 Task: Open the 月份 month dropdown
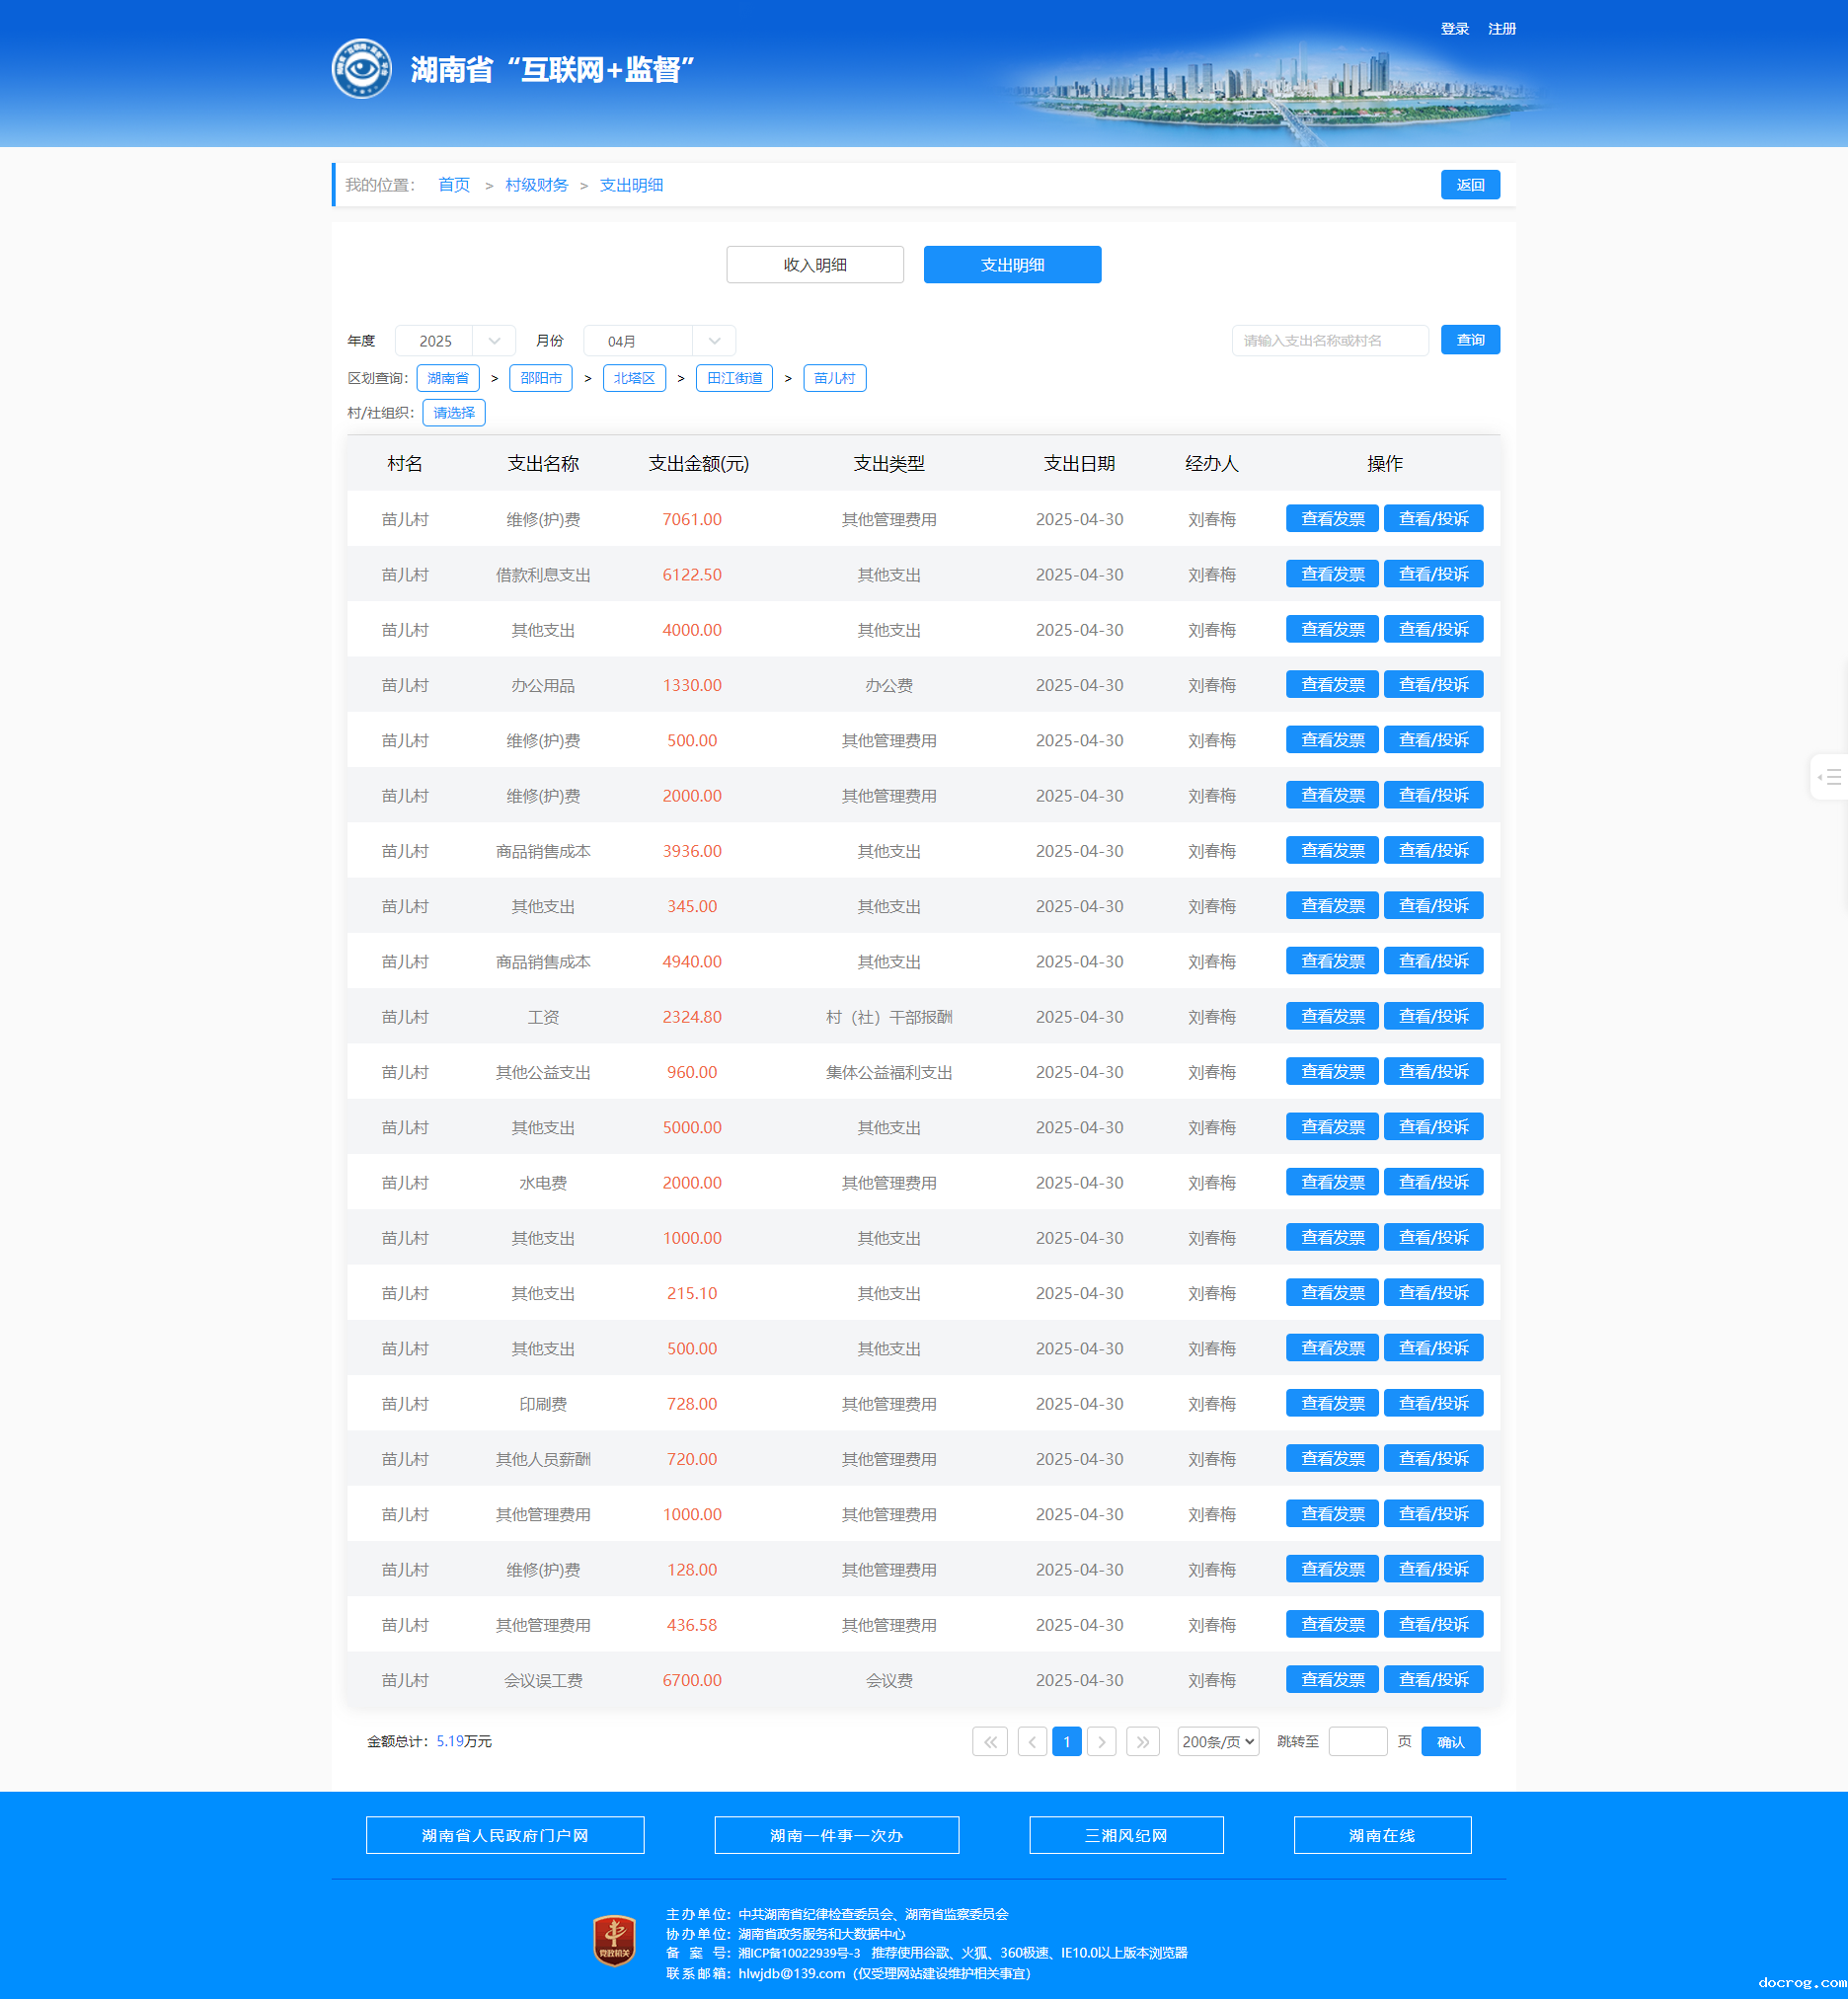(x=659, y=341)
